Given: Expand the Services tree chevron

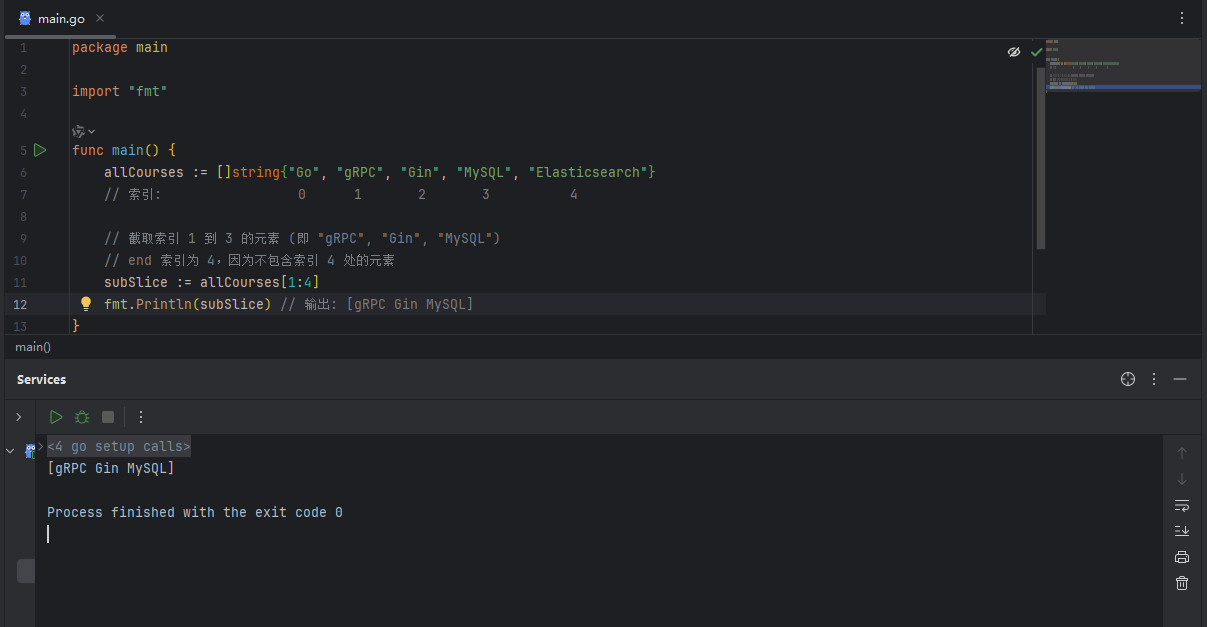Looking at the screenshot, I should [x=18, y=417].
